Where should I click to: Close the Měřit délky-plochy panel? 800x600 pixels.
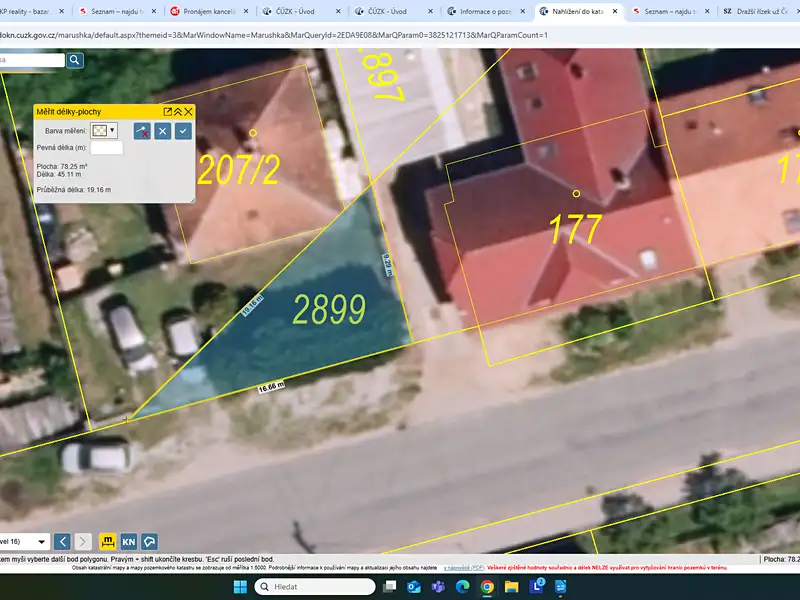point(188,112)
